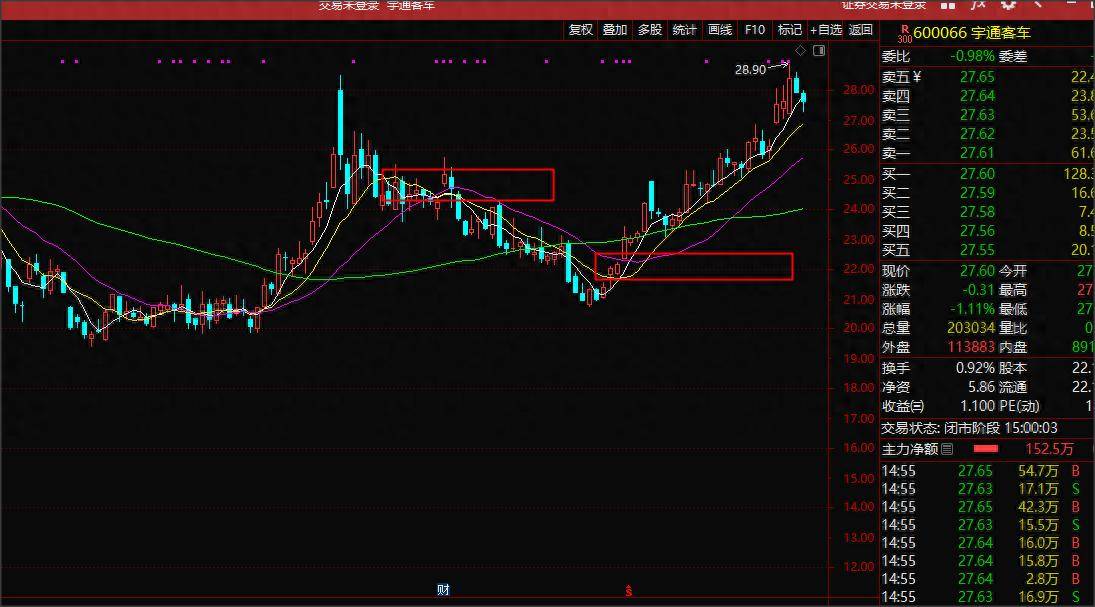This screenshot has height=607, width=1095.
Task: Select the 卖四 row at 27.64
Action: 987,96
